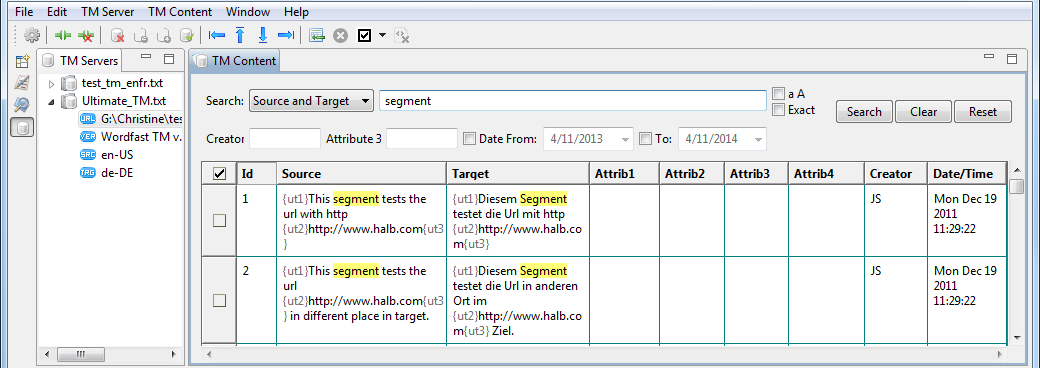Click the blue up arrow toolbar icon

coord(240,35)
